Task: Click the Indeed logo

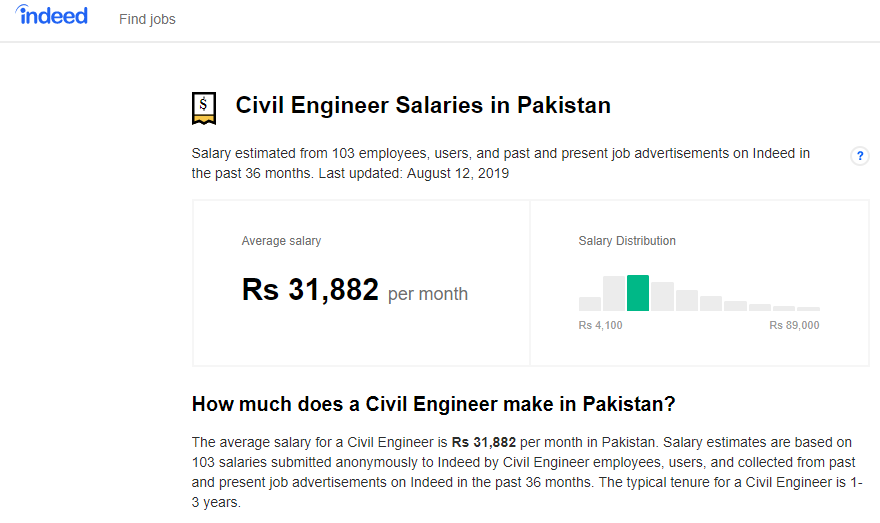Action: pos(52,16)
